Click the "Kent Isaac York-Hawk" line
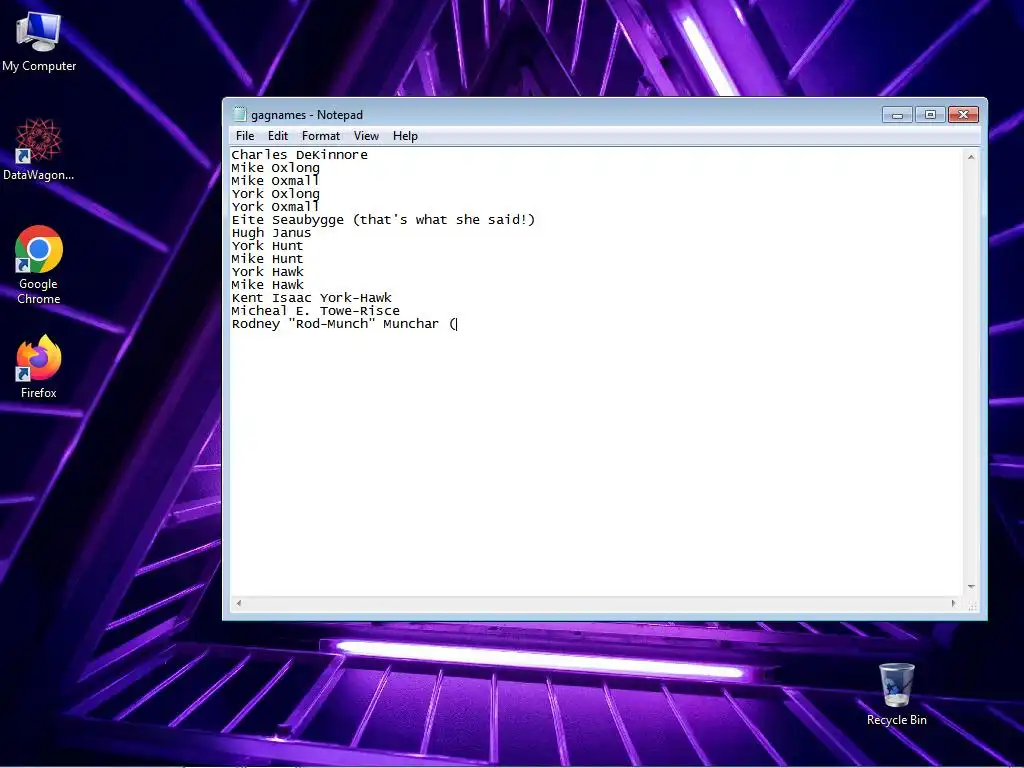The height and width of the screenshot is (768, 1024). tap(312, 298)
